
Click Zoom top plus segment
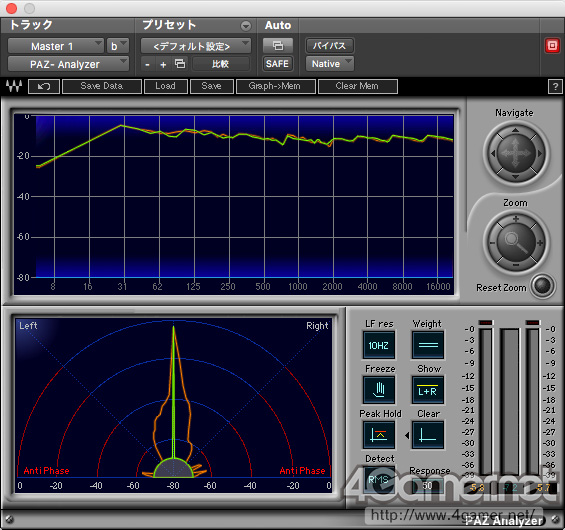click(x=516, y=219)
